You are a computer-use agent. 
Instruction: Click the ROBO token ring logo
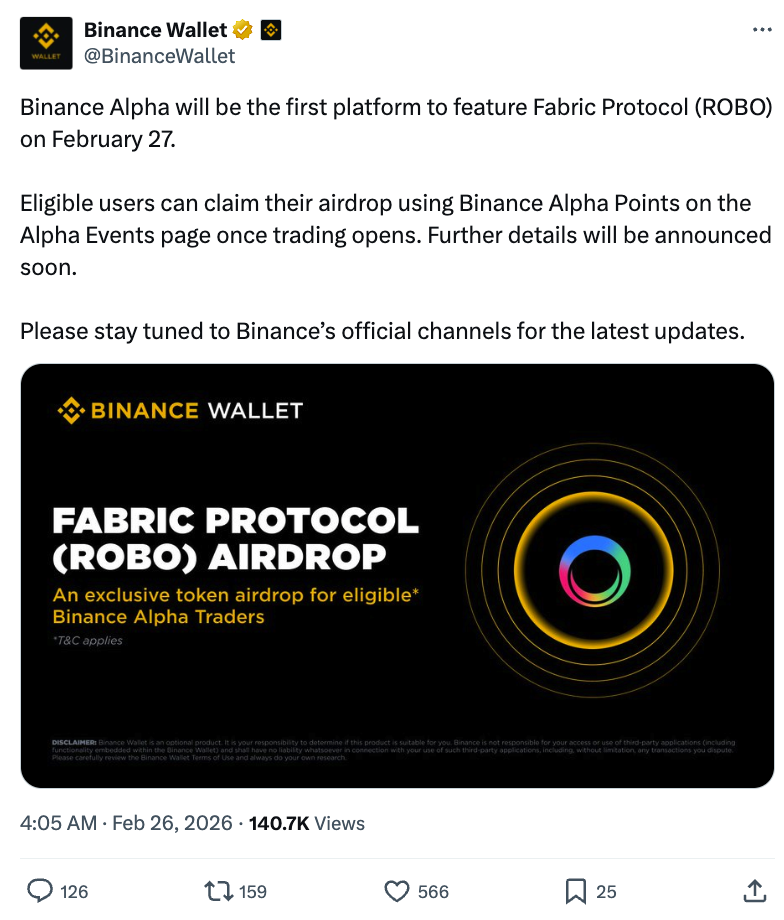tap(595, 570)
